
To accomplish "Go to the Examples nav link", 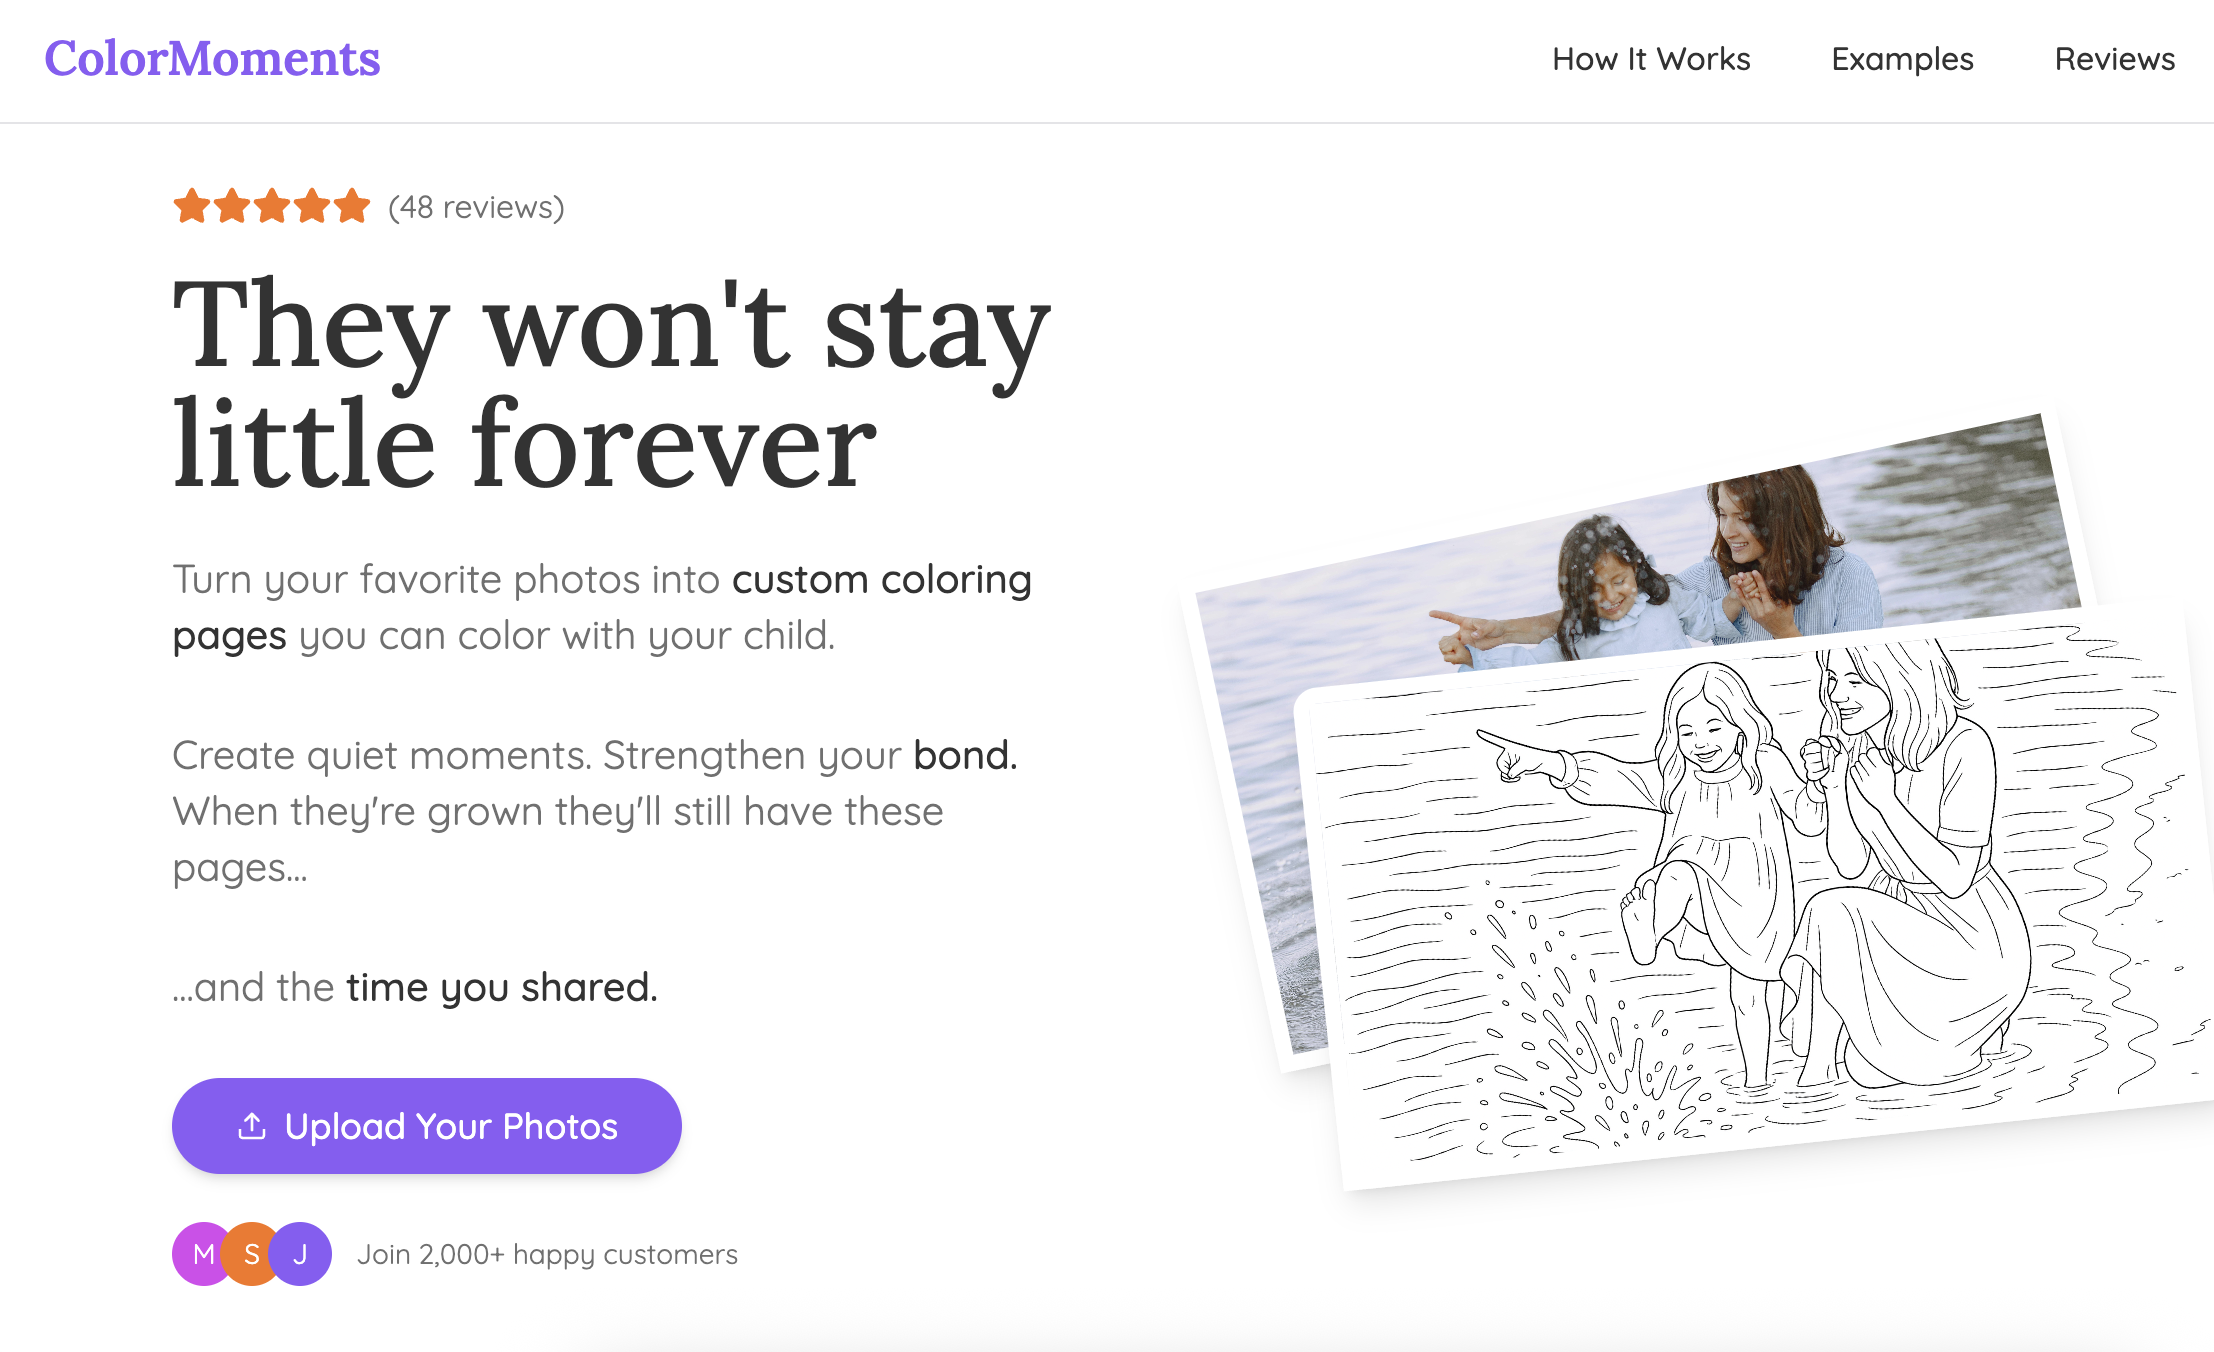I will [1902, 59].
